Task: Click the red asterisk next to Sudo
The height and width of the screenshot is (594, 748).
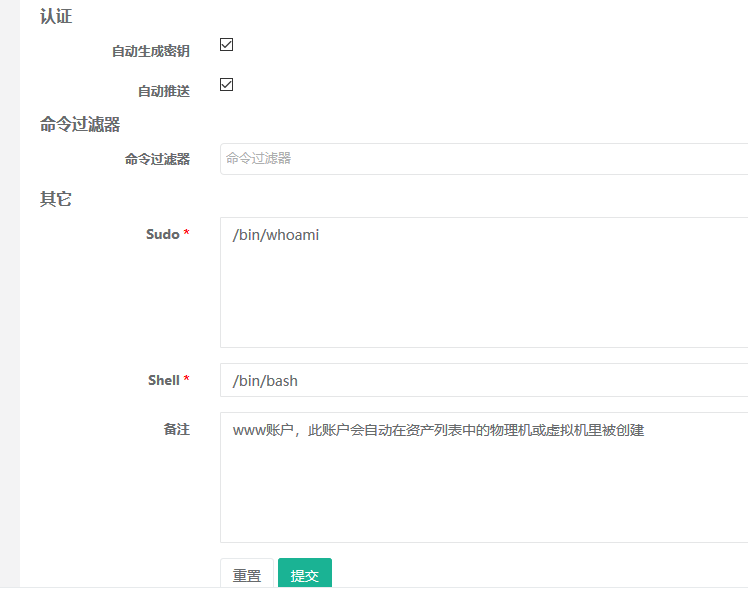Action: click(186, 234)
